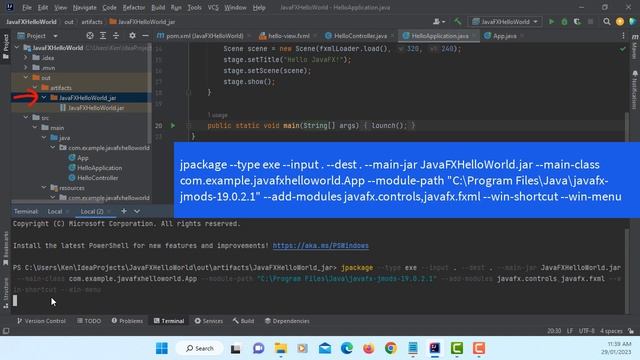Screen dimensions: 640x360
Task: Open Version Control tool window
Action: point(41,321)
